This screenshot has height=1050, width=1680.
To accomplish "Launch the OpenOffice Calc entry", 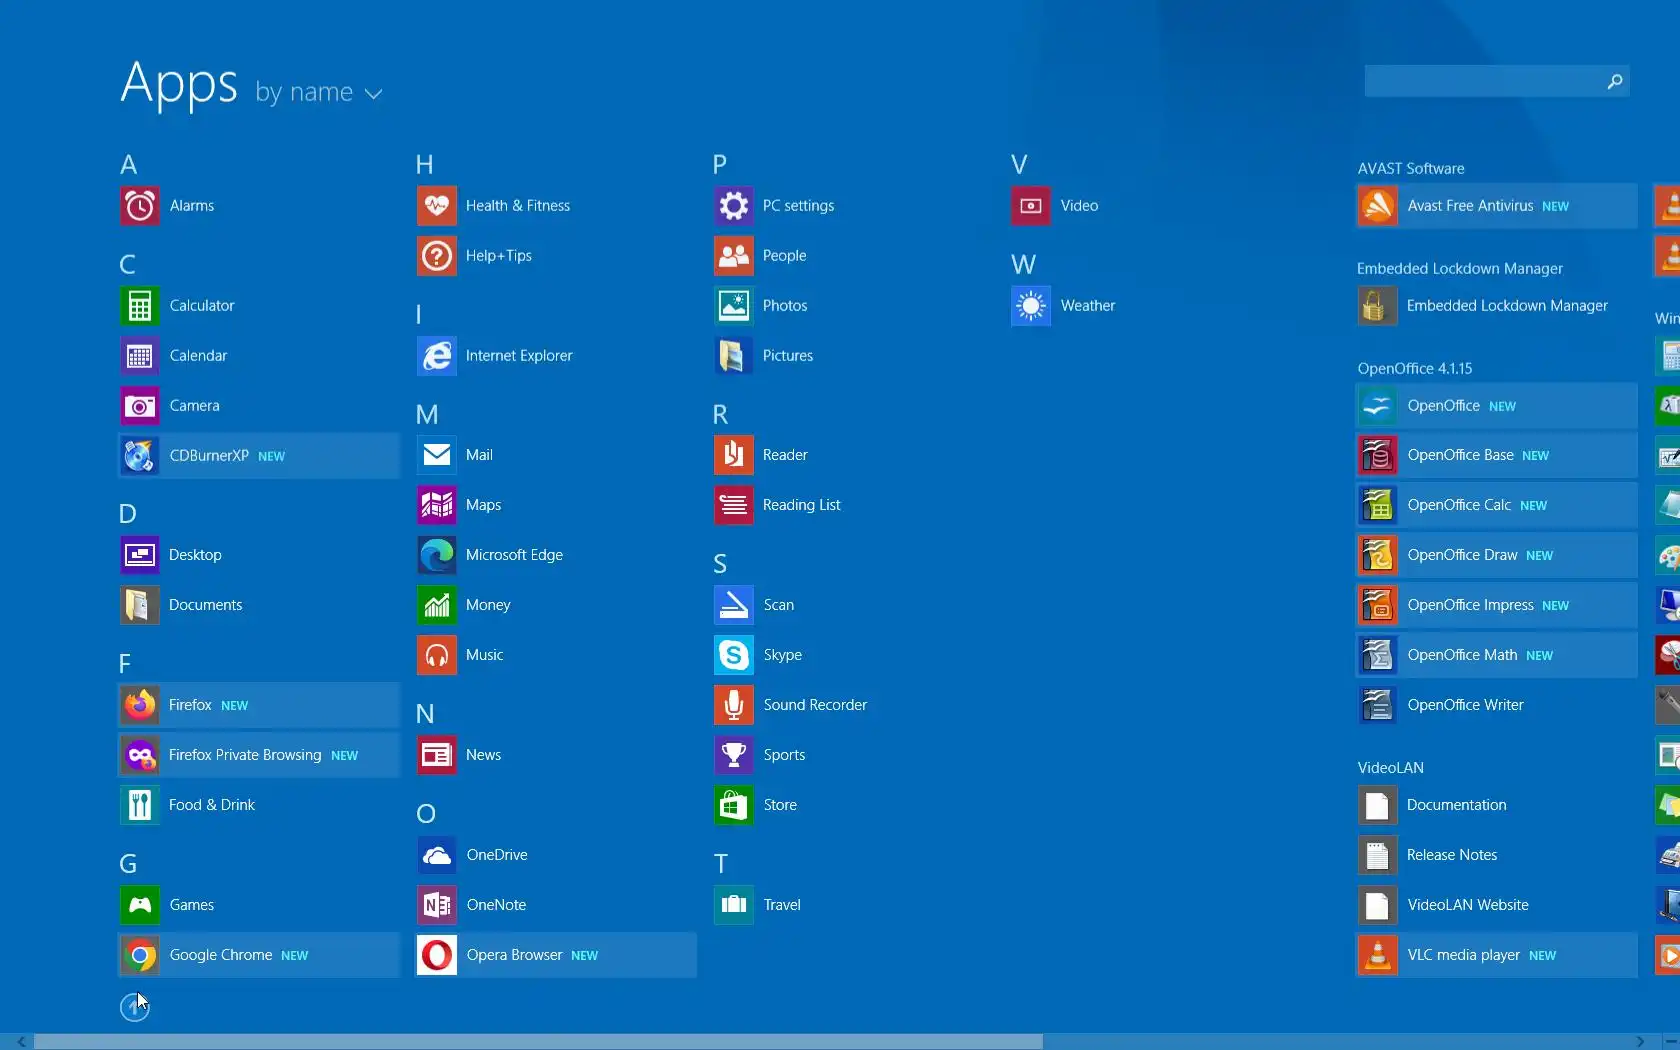I will 1497,505.
